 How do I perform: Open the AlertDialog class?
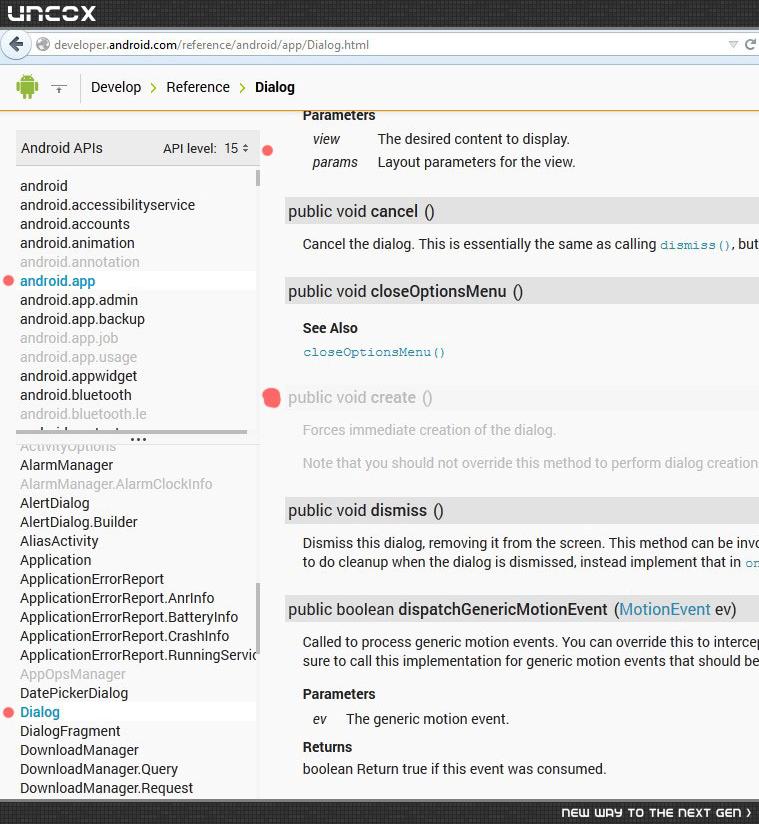click(55, 503)
